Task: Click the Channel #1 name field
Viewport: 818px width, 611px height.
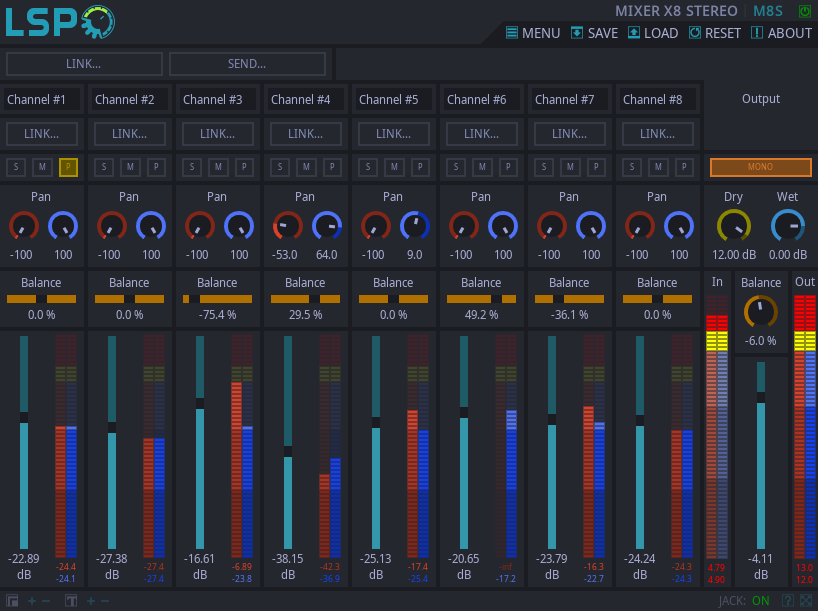Action: [42, 100]
